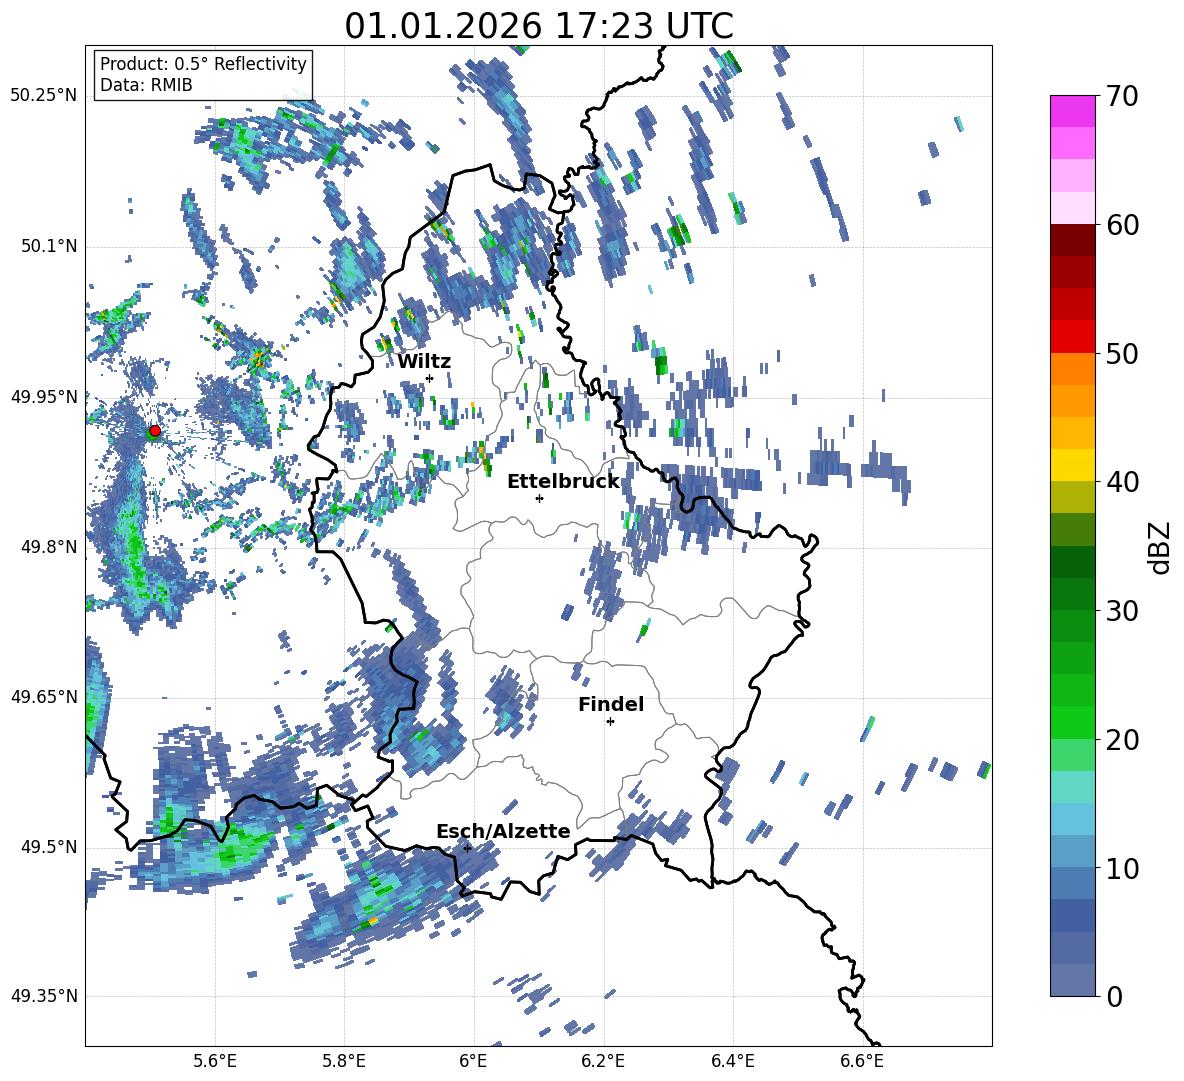Click the Esch/Alzette city label
Image resolution: width=1184 pixels, height=1081 pixels.
click(503, 831)
